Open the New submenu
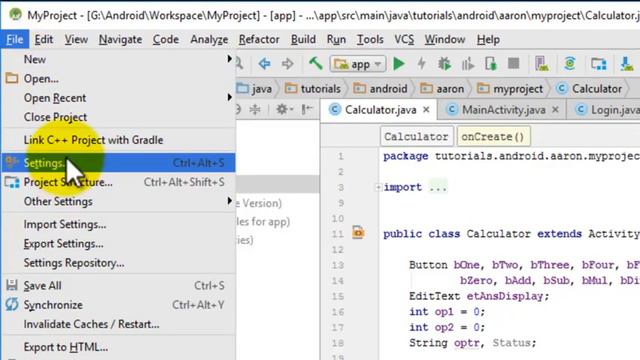The width and height of the screenshot is (640, 360). 118,60
